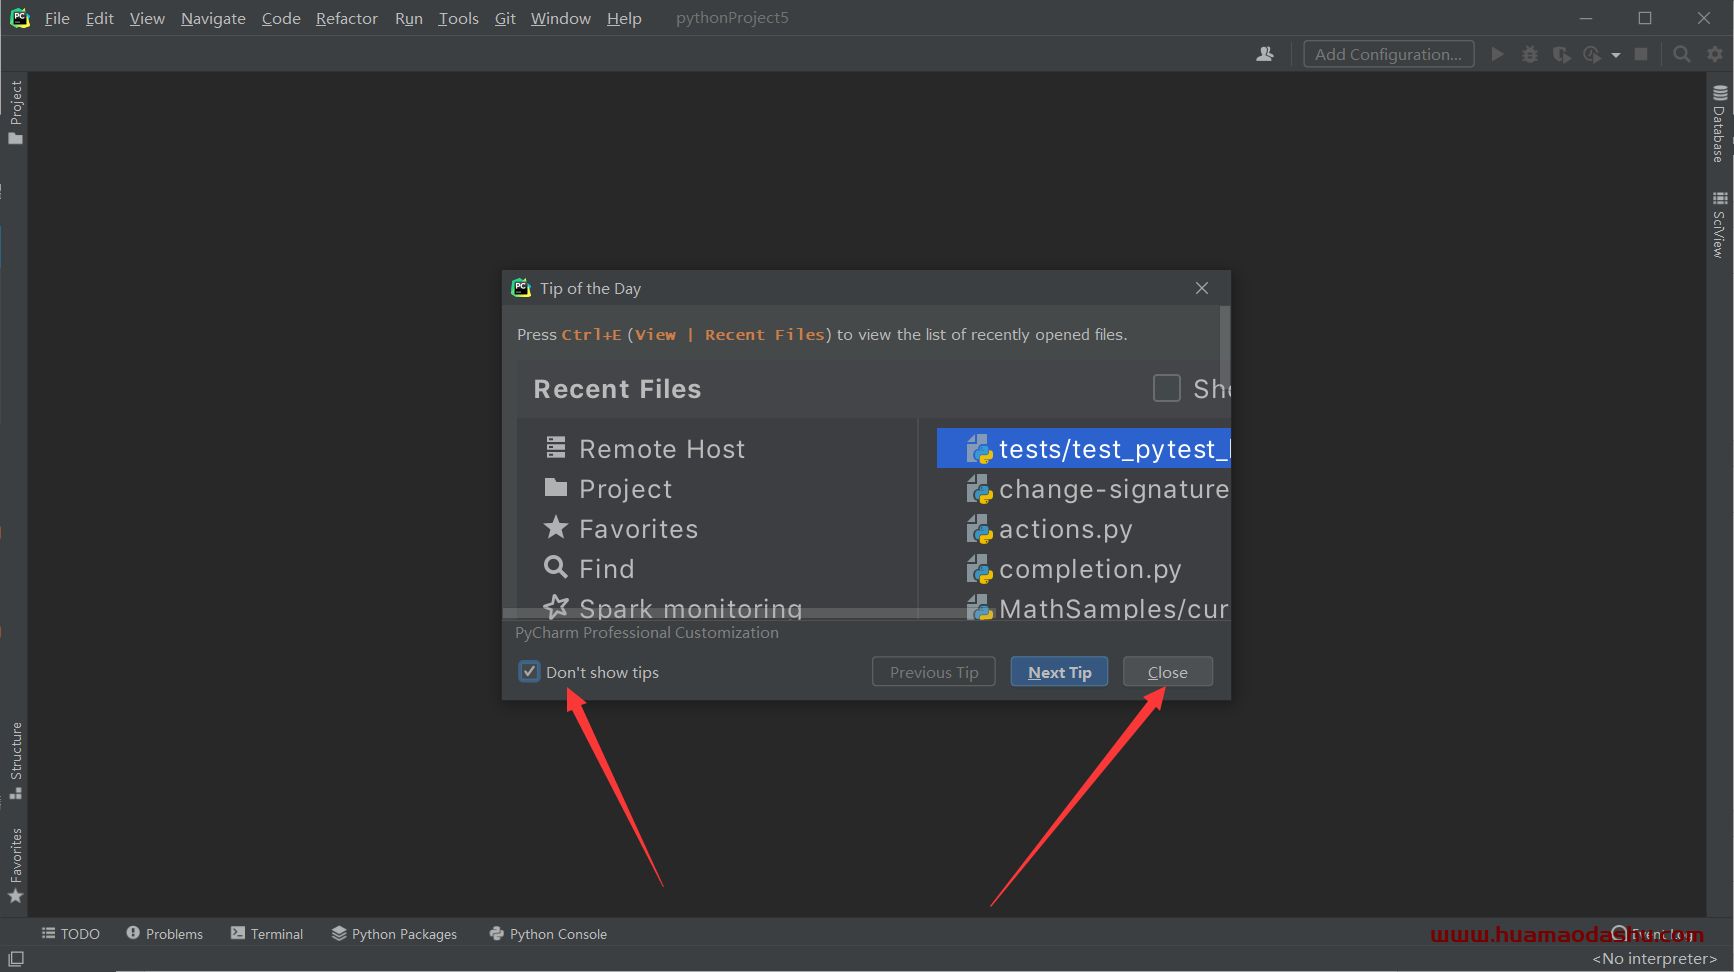
Task: Click the Debug bug icon
Action: click(x=1529, y=54)
